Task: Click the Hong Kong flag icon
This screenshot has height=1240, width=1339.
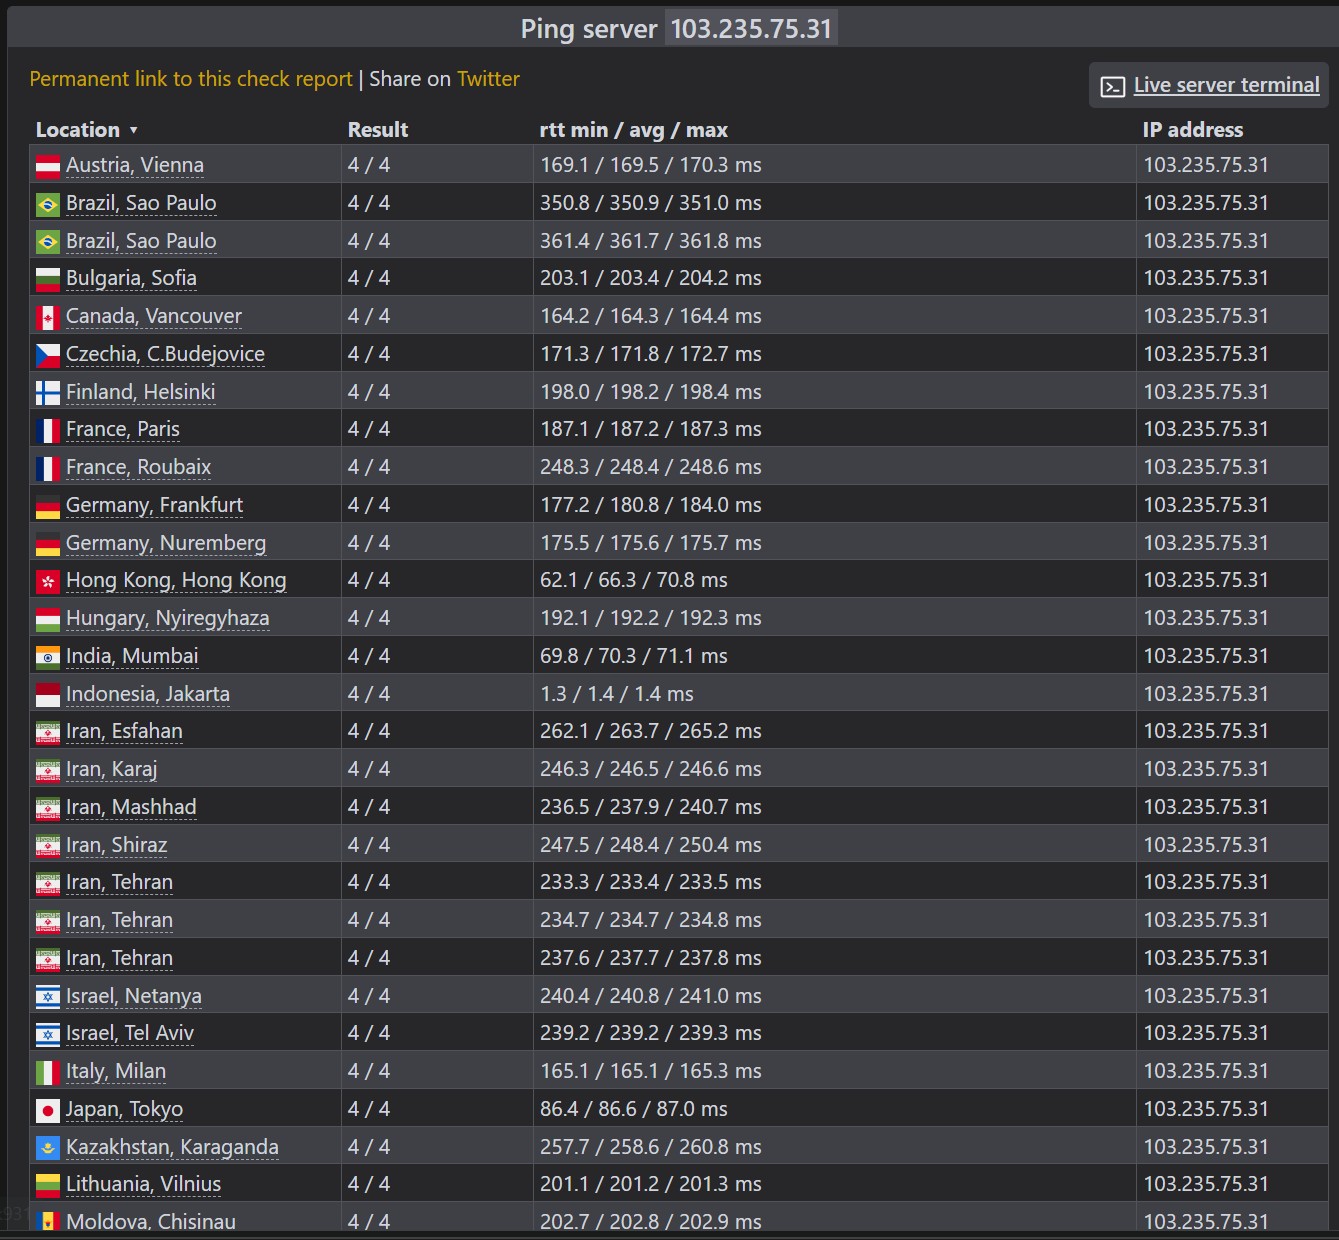Action: click(x=48, y=581)
